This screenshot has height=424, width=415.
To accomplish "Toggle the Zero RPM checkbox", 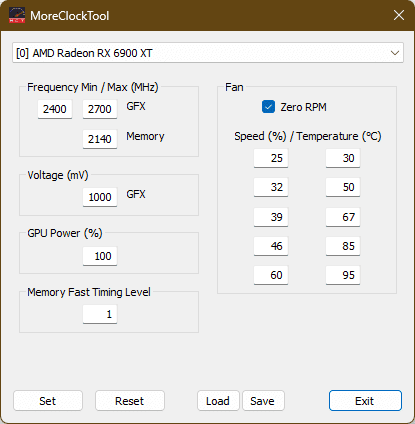I will [268, 107].
